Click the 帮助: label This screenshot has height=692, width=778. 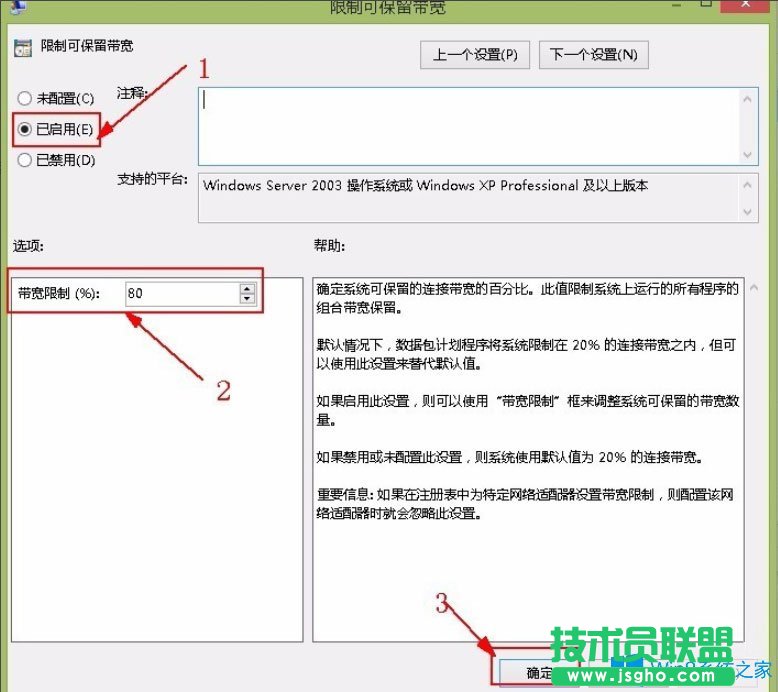coord(329,245)
